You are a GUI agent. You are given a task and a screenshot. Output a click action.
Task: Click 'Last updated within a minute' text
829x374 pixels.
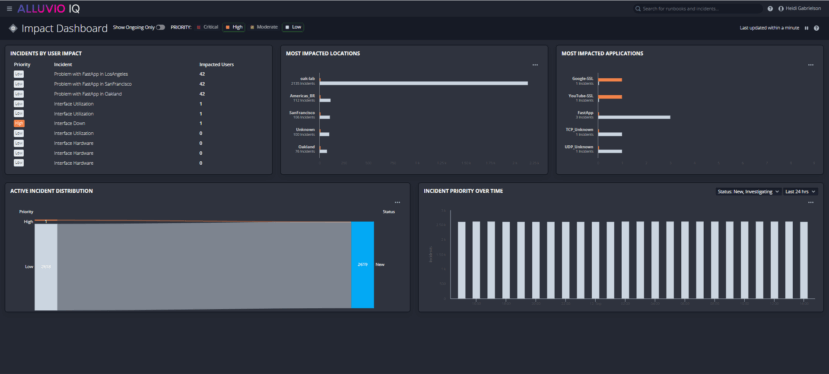769,28
